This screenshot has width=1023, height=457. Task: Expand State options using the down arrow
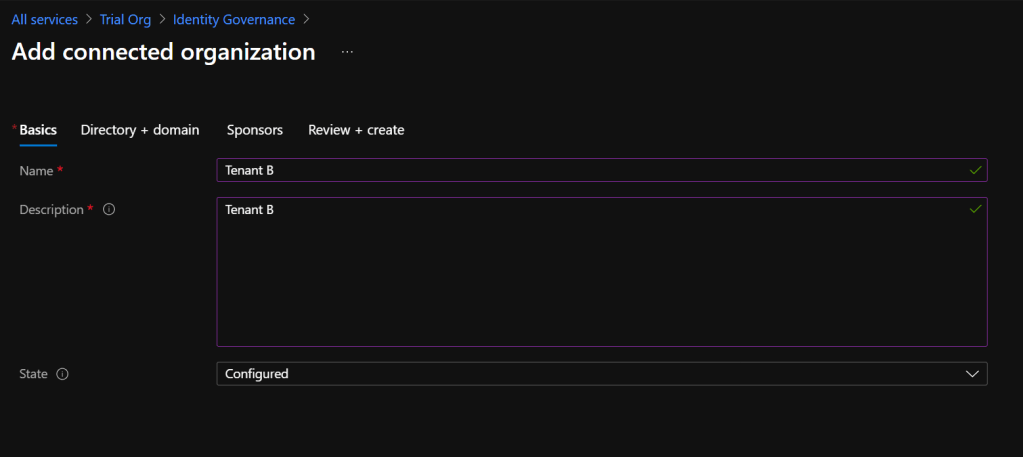[972, 374]
